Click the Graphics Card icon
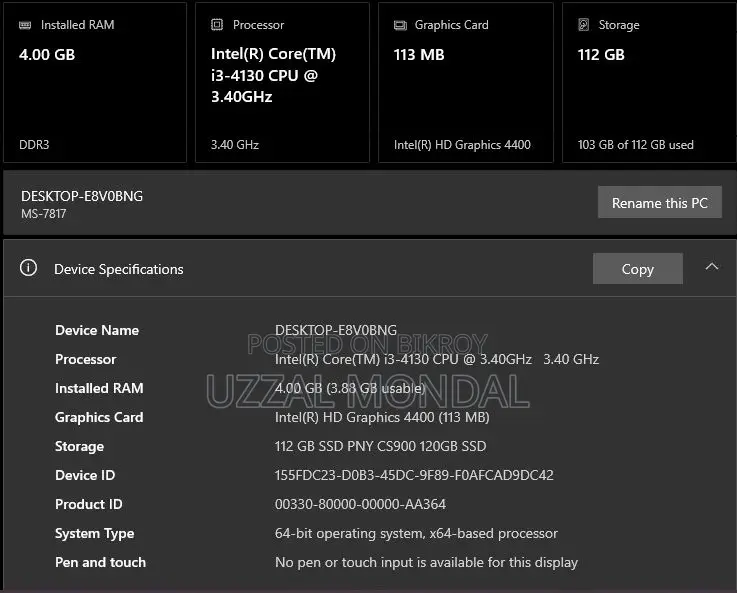737x593 pixels. click(400, 25)
